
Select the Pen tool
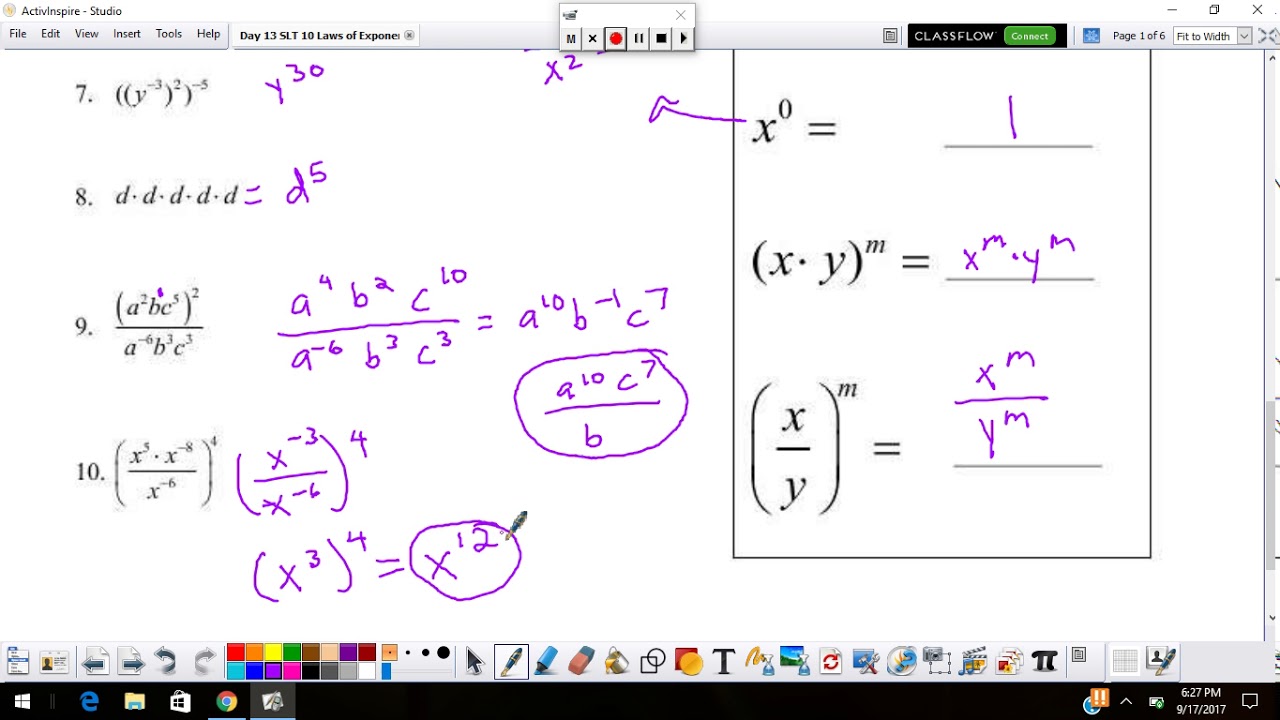click(x=510, y=661)
